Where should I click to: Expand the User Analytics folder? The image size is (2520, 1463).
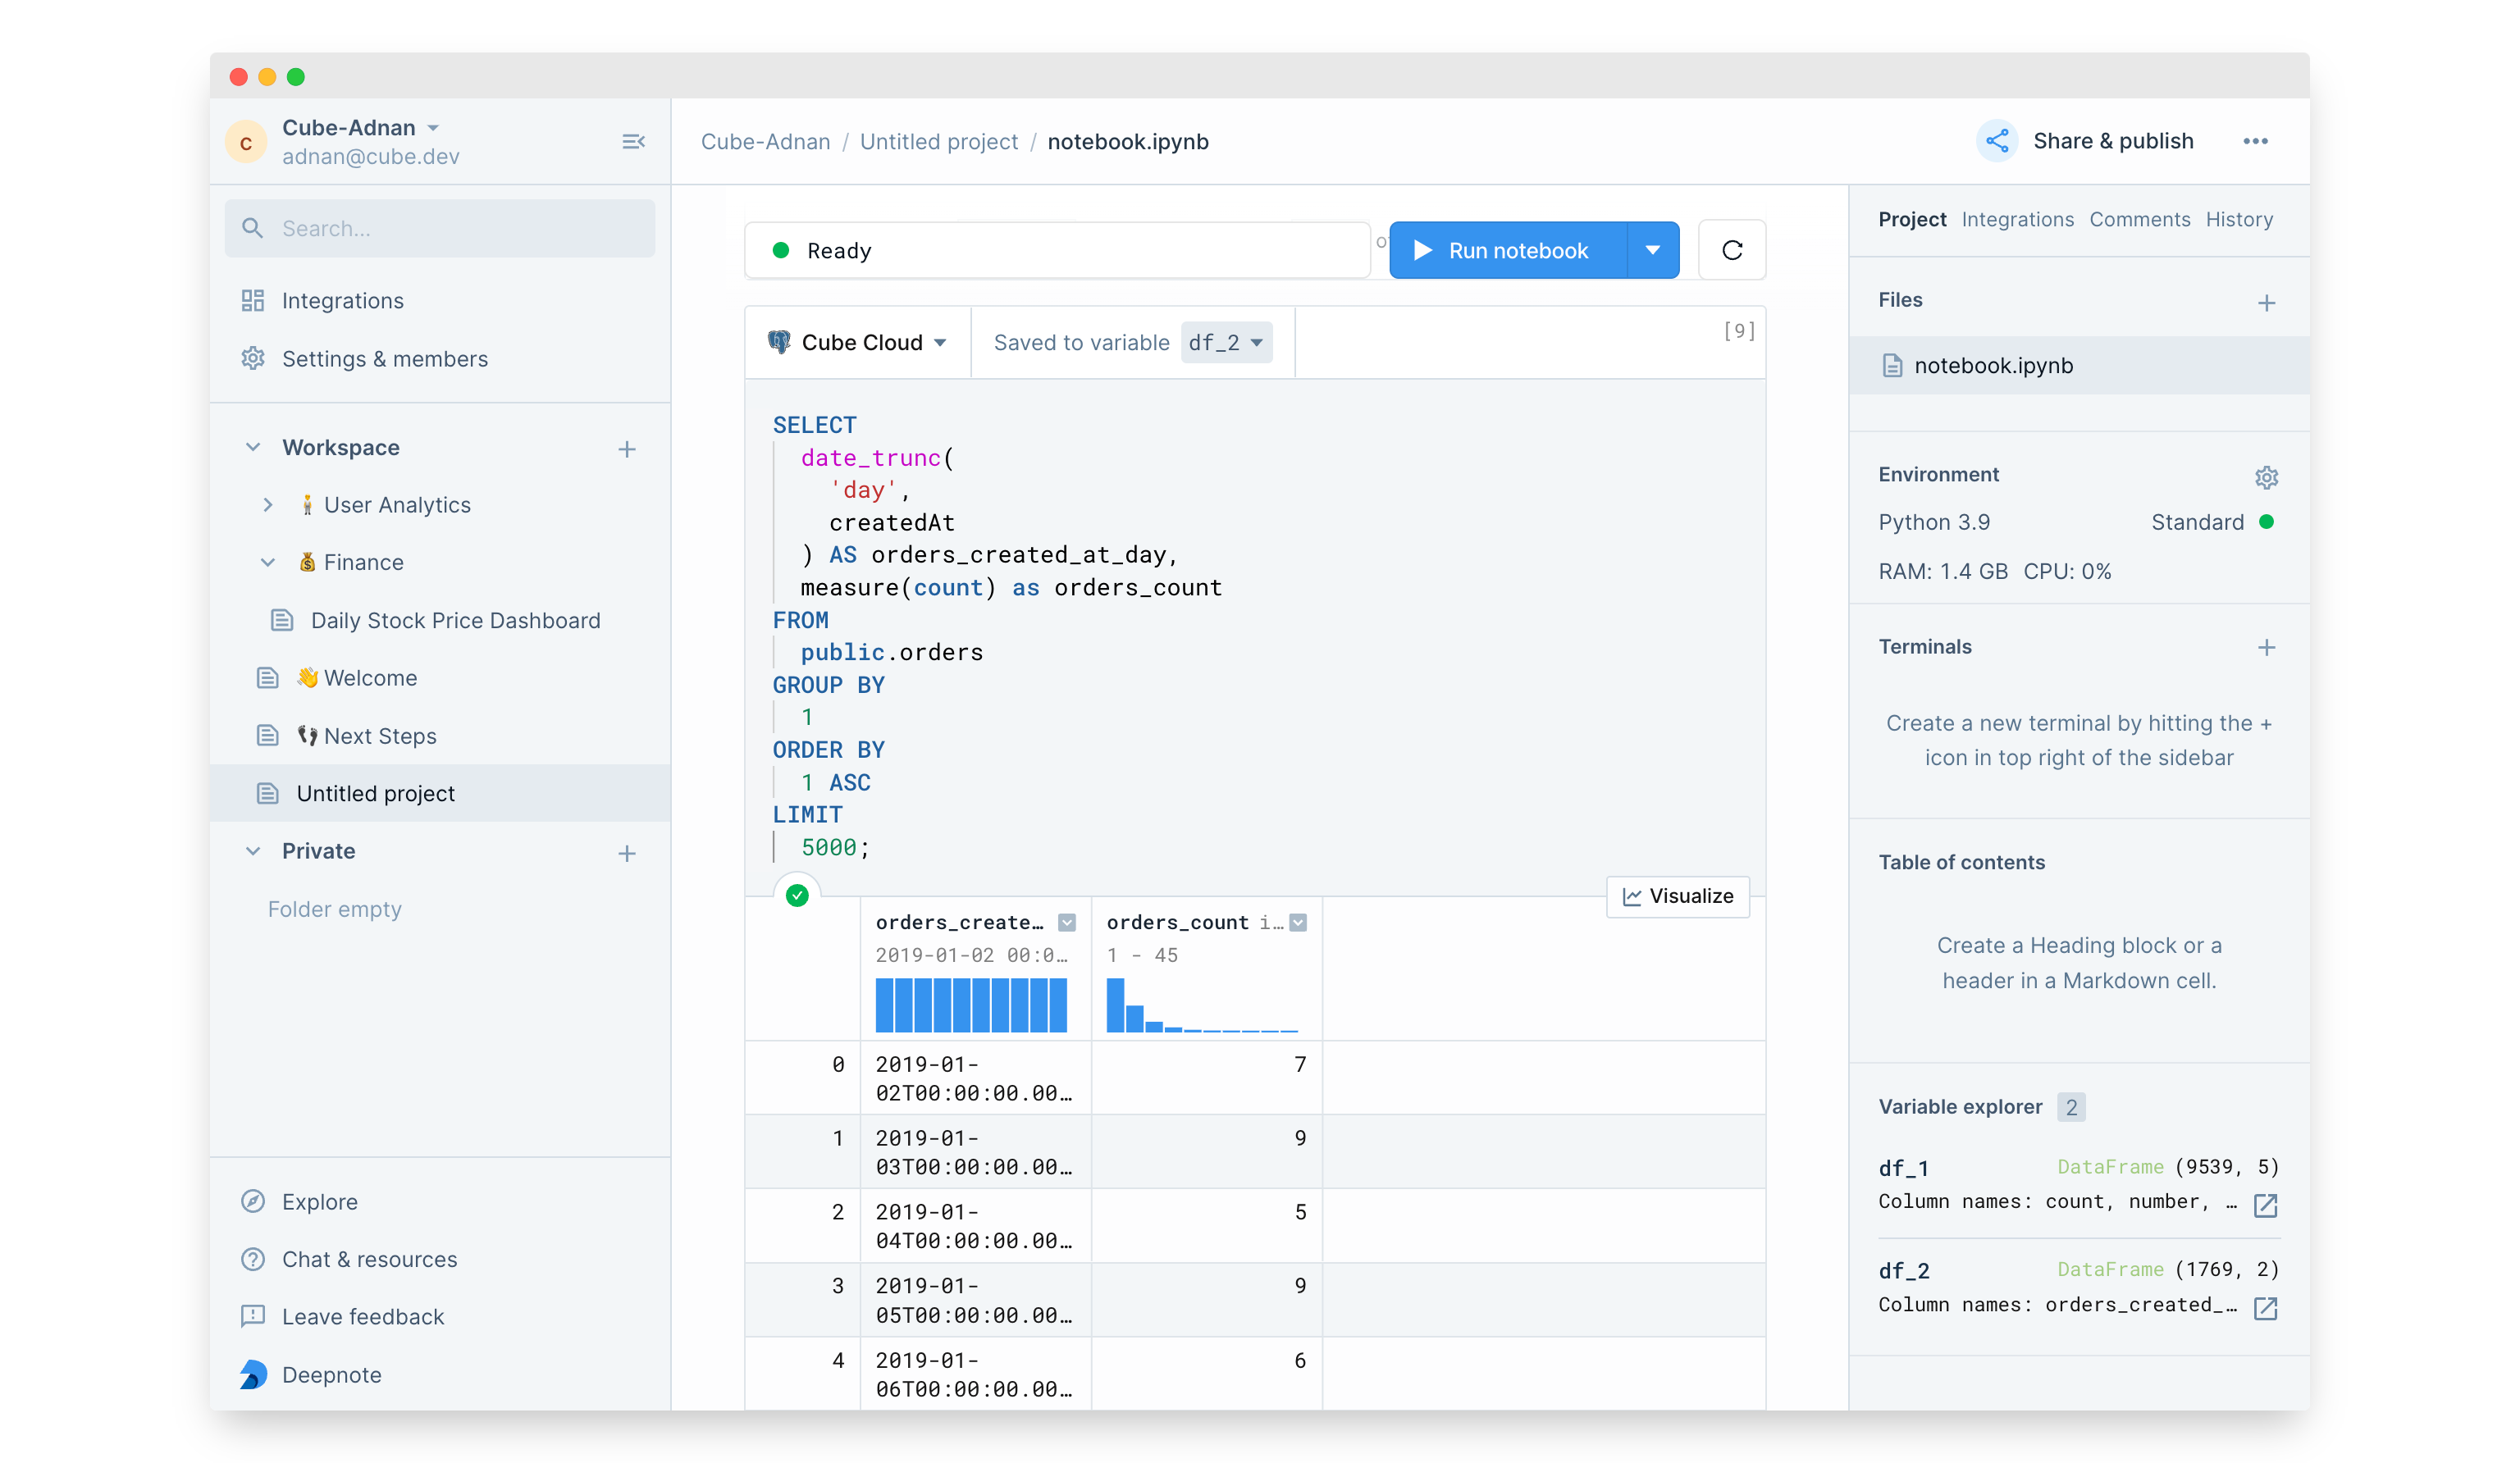point(268,505)
